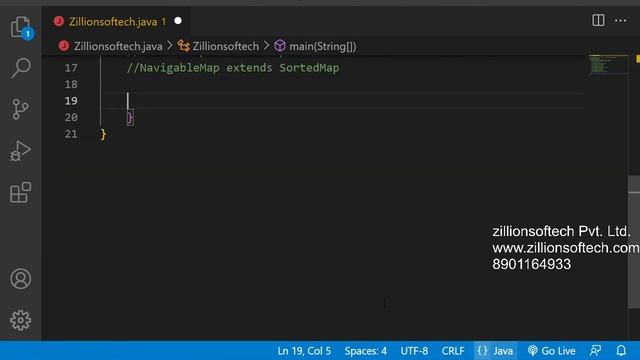Click Zillionsoftech.java in the breadcrumb
Image resolution: width=640 pixels, height=360 pixels.
click(118, 46)
